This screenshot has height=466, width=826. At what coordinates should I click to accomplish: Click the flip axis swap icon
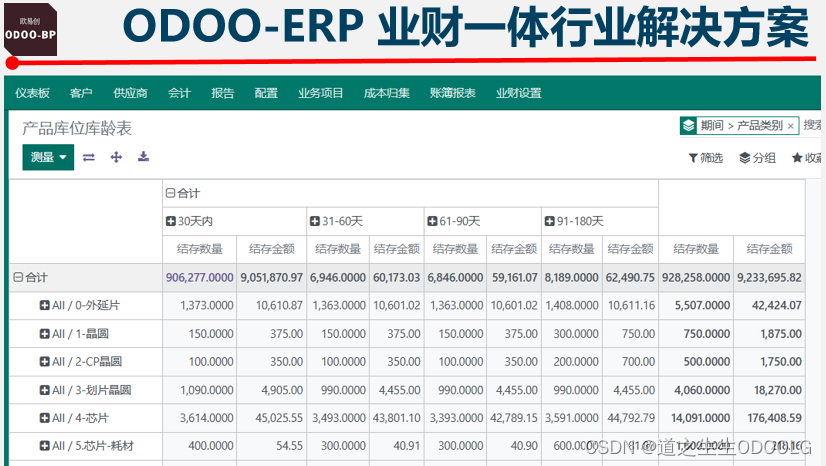pos(89,157)
